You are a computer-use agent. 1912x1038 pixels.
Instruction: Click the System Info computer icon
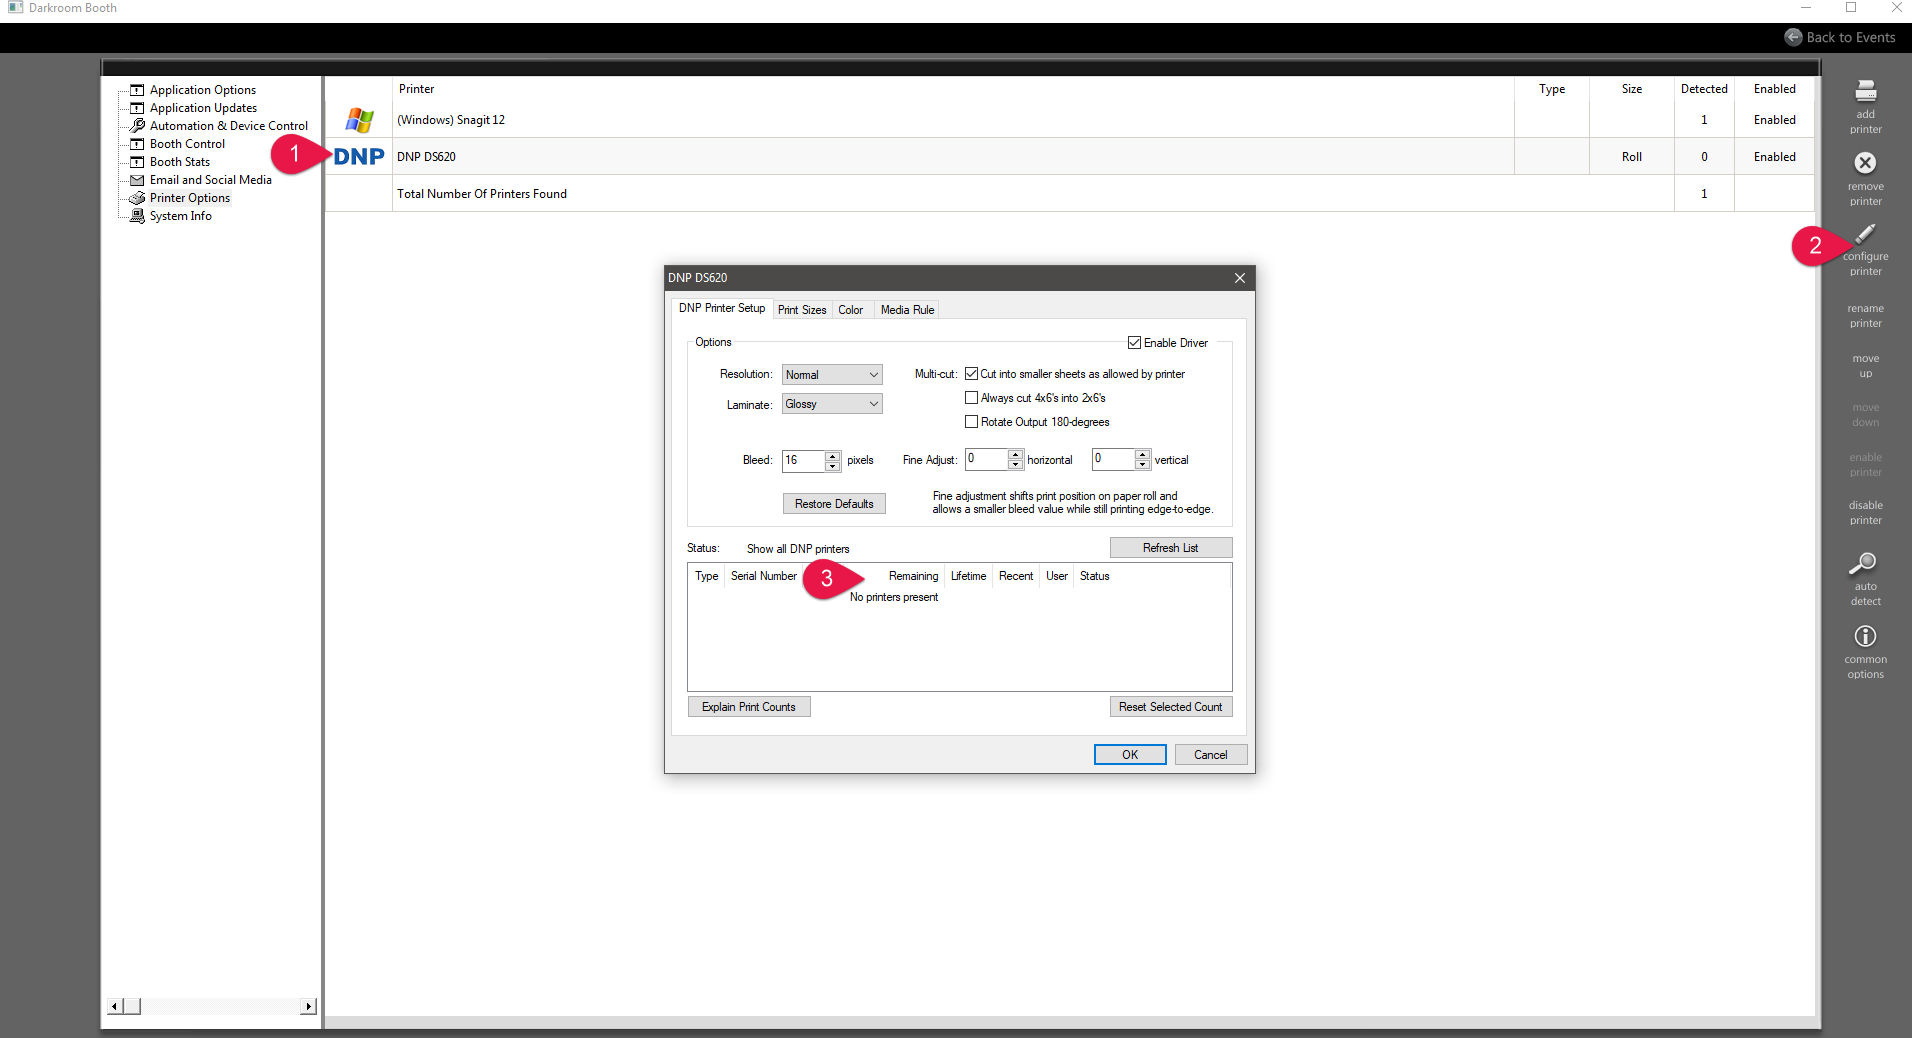click(138, 216)
